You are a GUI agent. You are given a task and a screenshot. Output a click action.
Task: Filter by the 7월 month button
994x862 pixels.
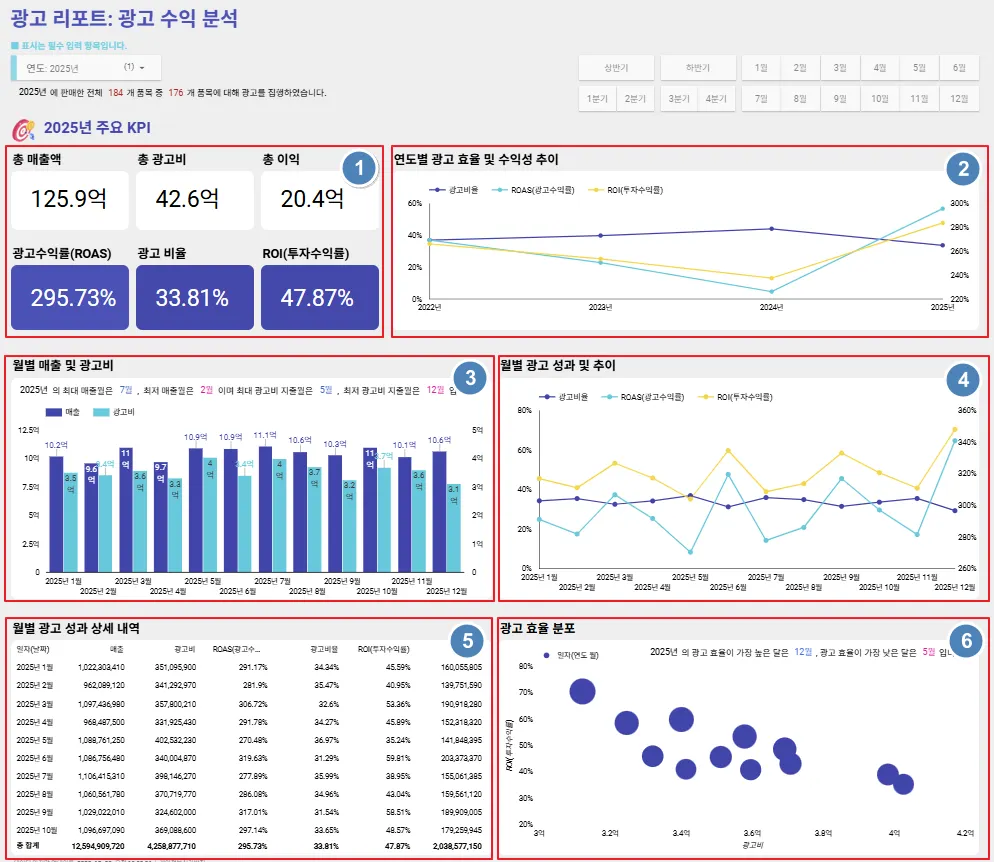pos(761,99)
